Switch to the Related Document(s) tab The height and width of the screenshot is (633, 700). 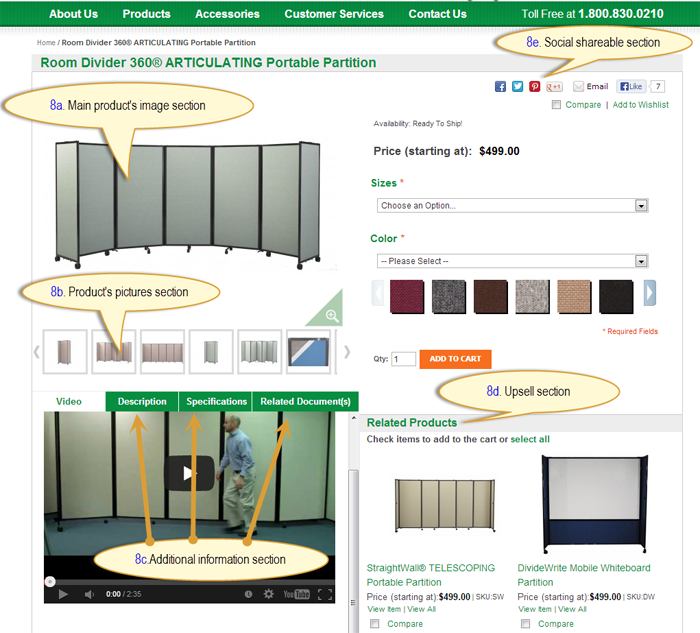pos(305,401)
